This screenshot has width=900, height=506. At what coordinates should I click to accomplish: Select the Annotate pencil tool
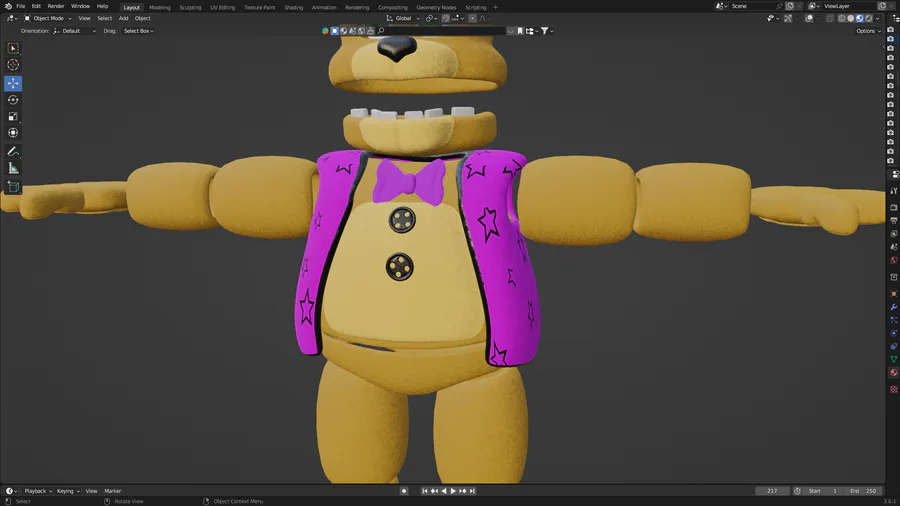pyautogui.click(x=13, y=151)
